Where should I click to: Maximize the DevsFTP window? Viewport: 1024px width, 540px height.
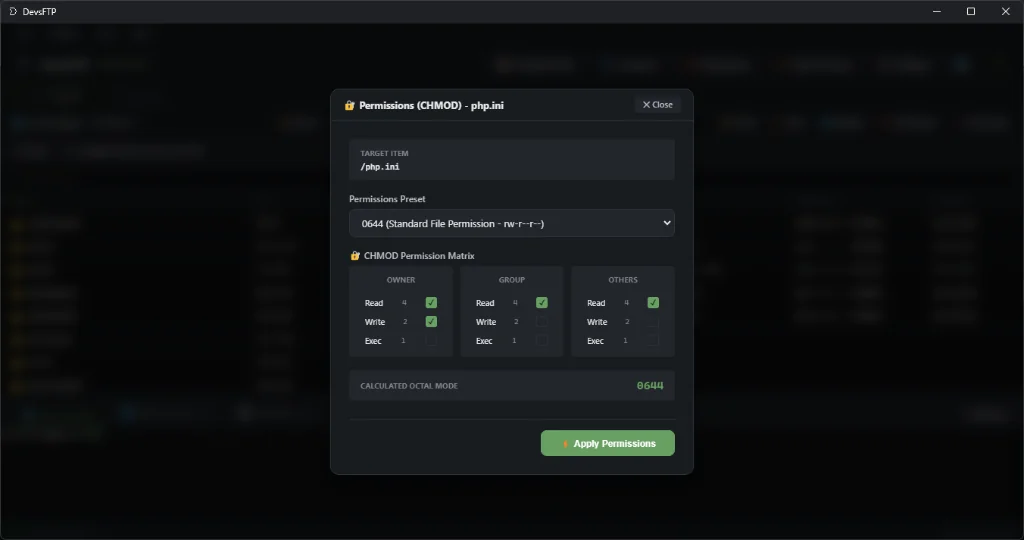coord(970,11)
